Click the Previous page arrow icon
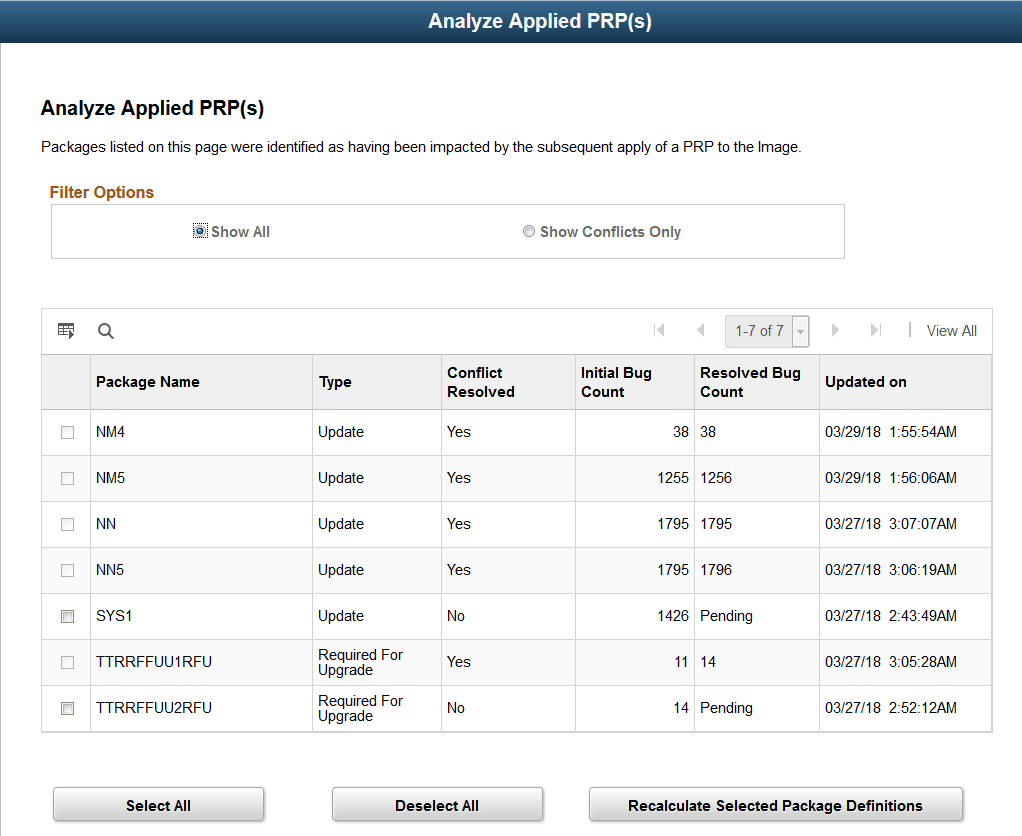The image size is (1022, 836). [699, 330]
